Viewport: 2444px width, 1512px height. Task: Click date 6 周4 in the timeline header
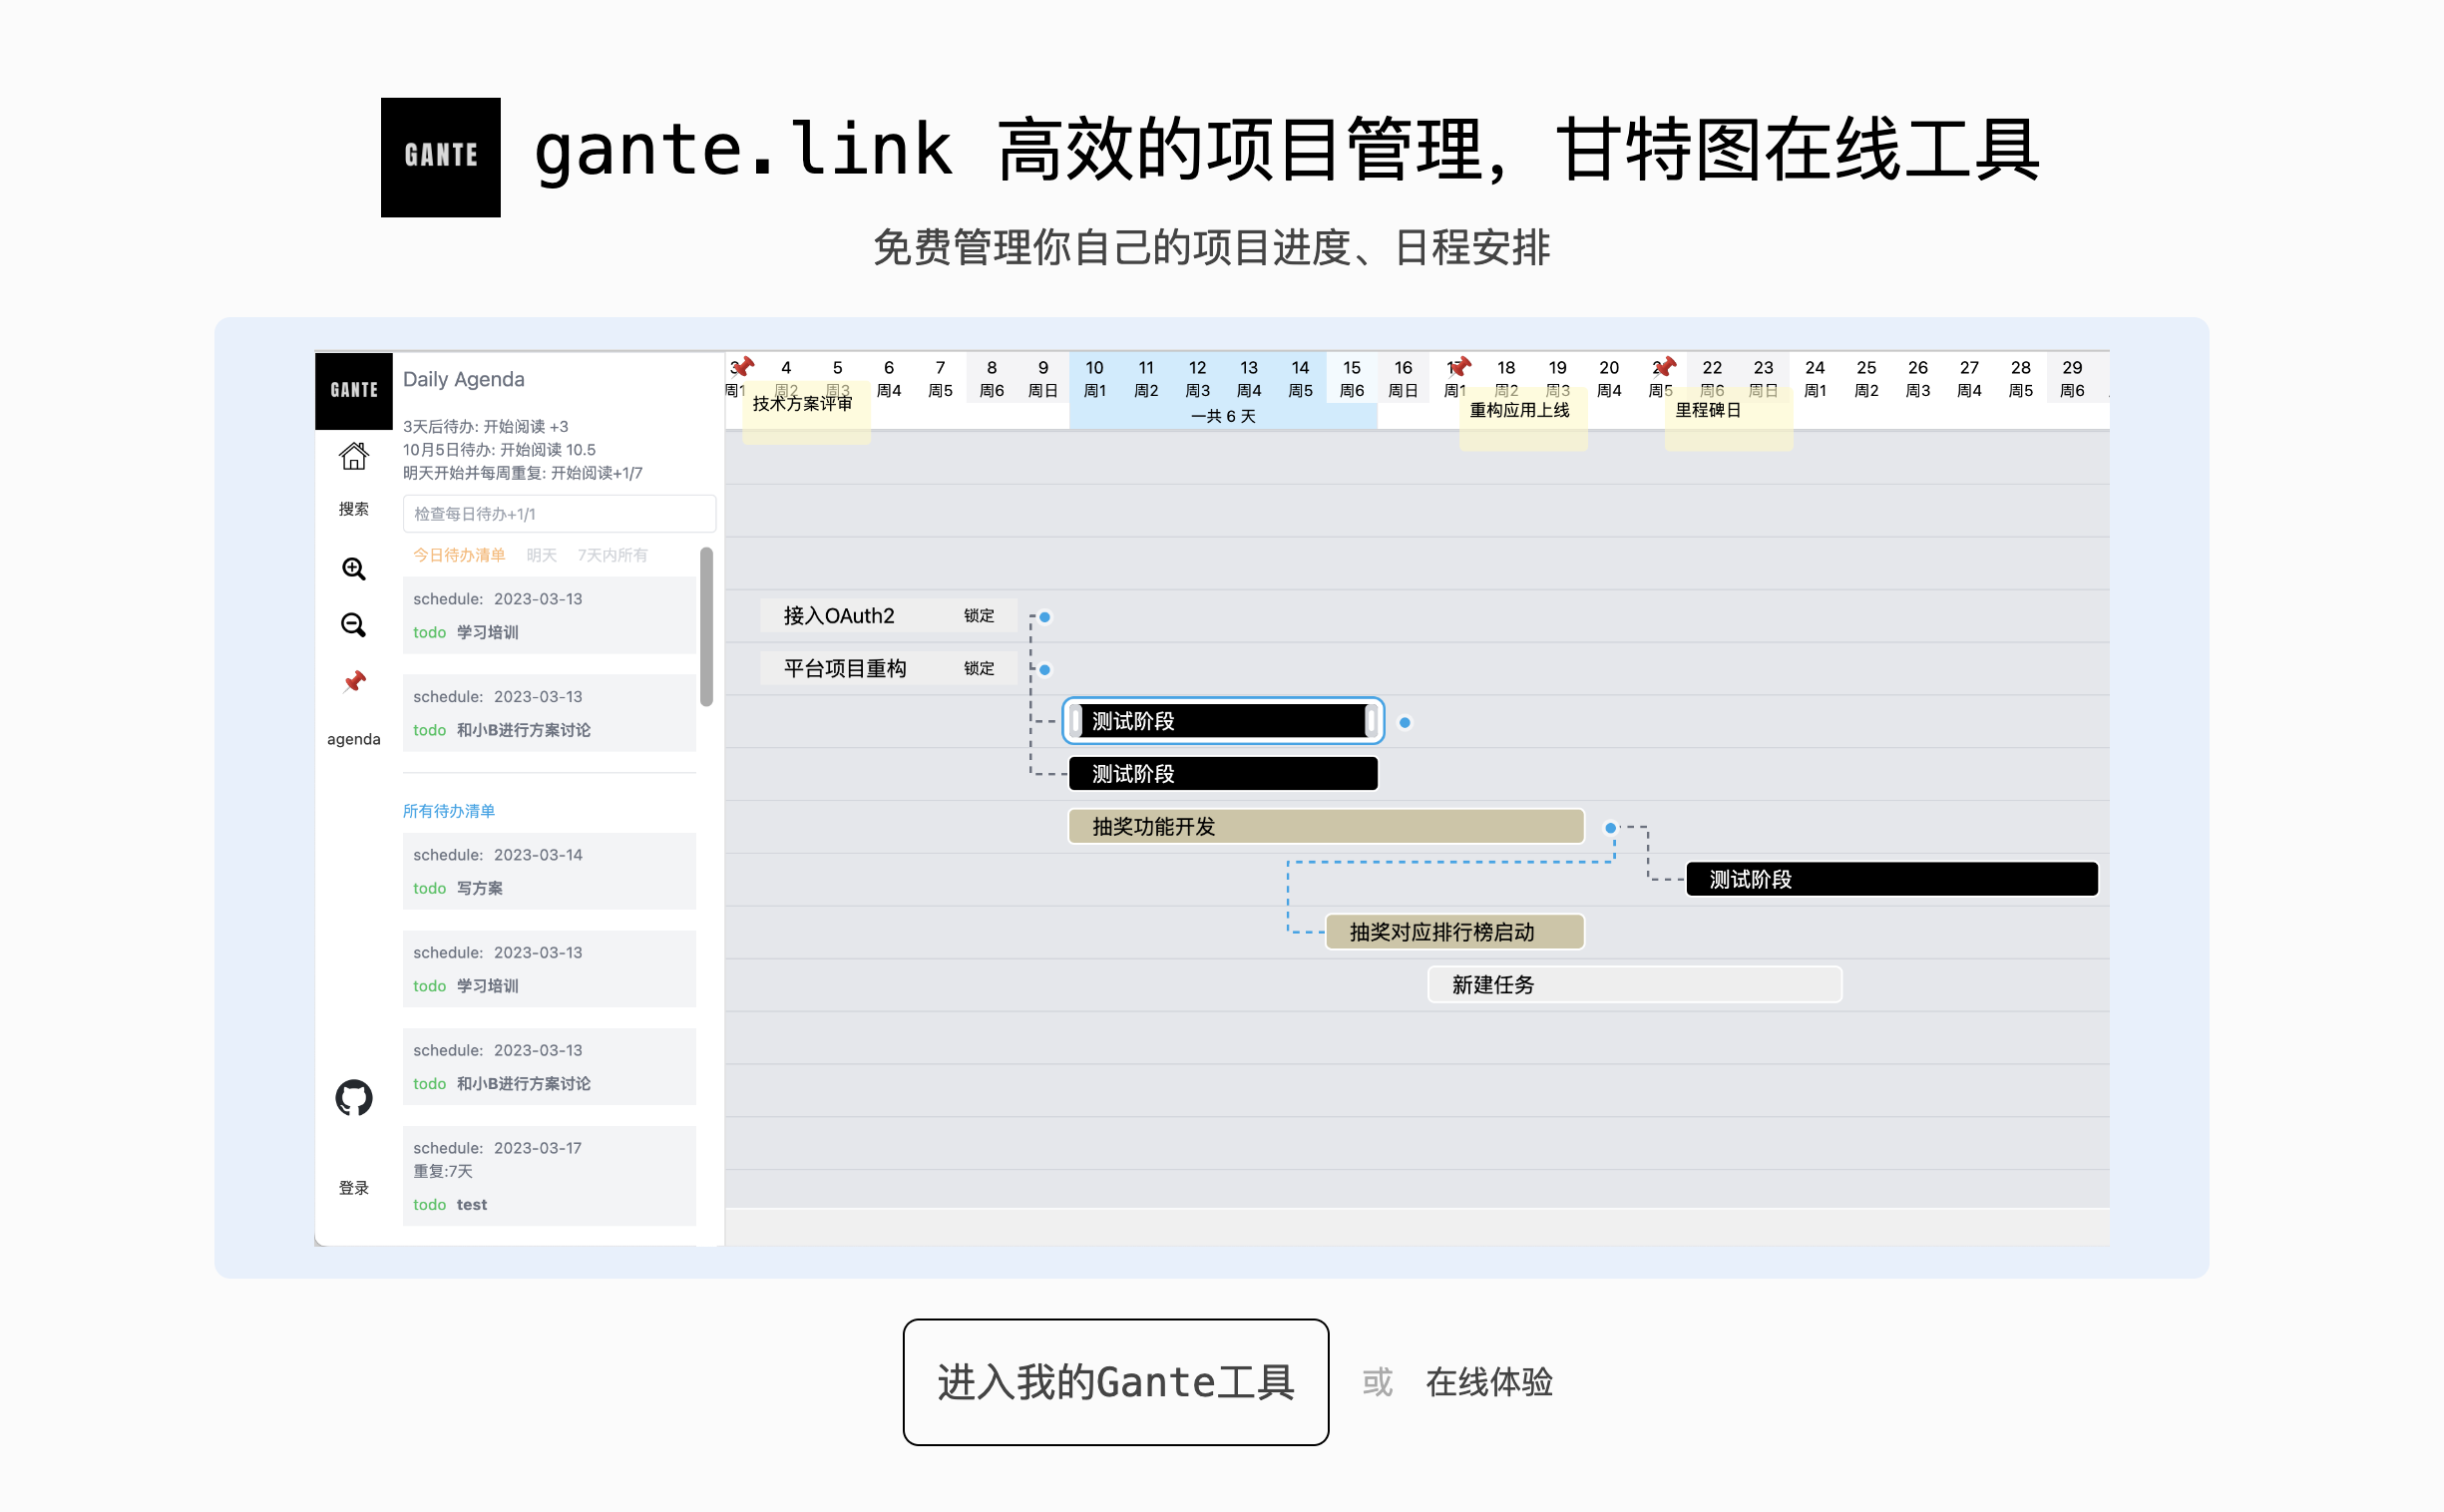coord(889,379)
